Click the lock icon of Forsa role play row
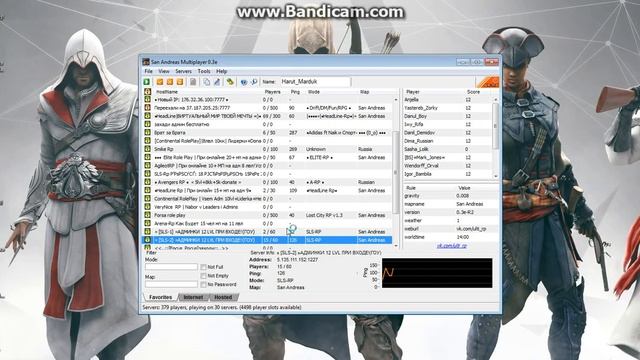This screenshot has width=640, height=360. coord(147,215)
